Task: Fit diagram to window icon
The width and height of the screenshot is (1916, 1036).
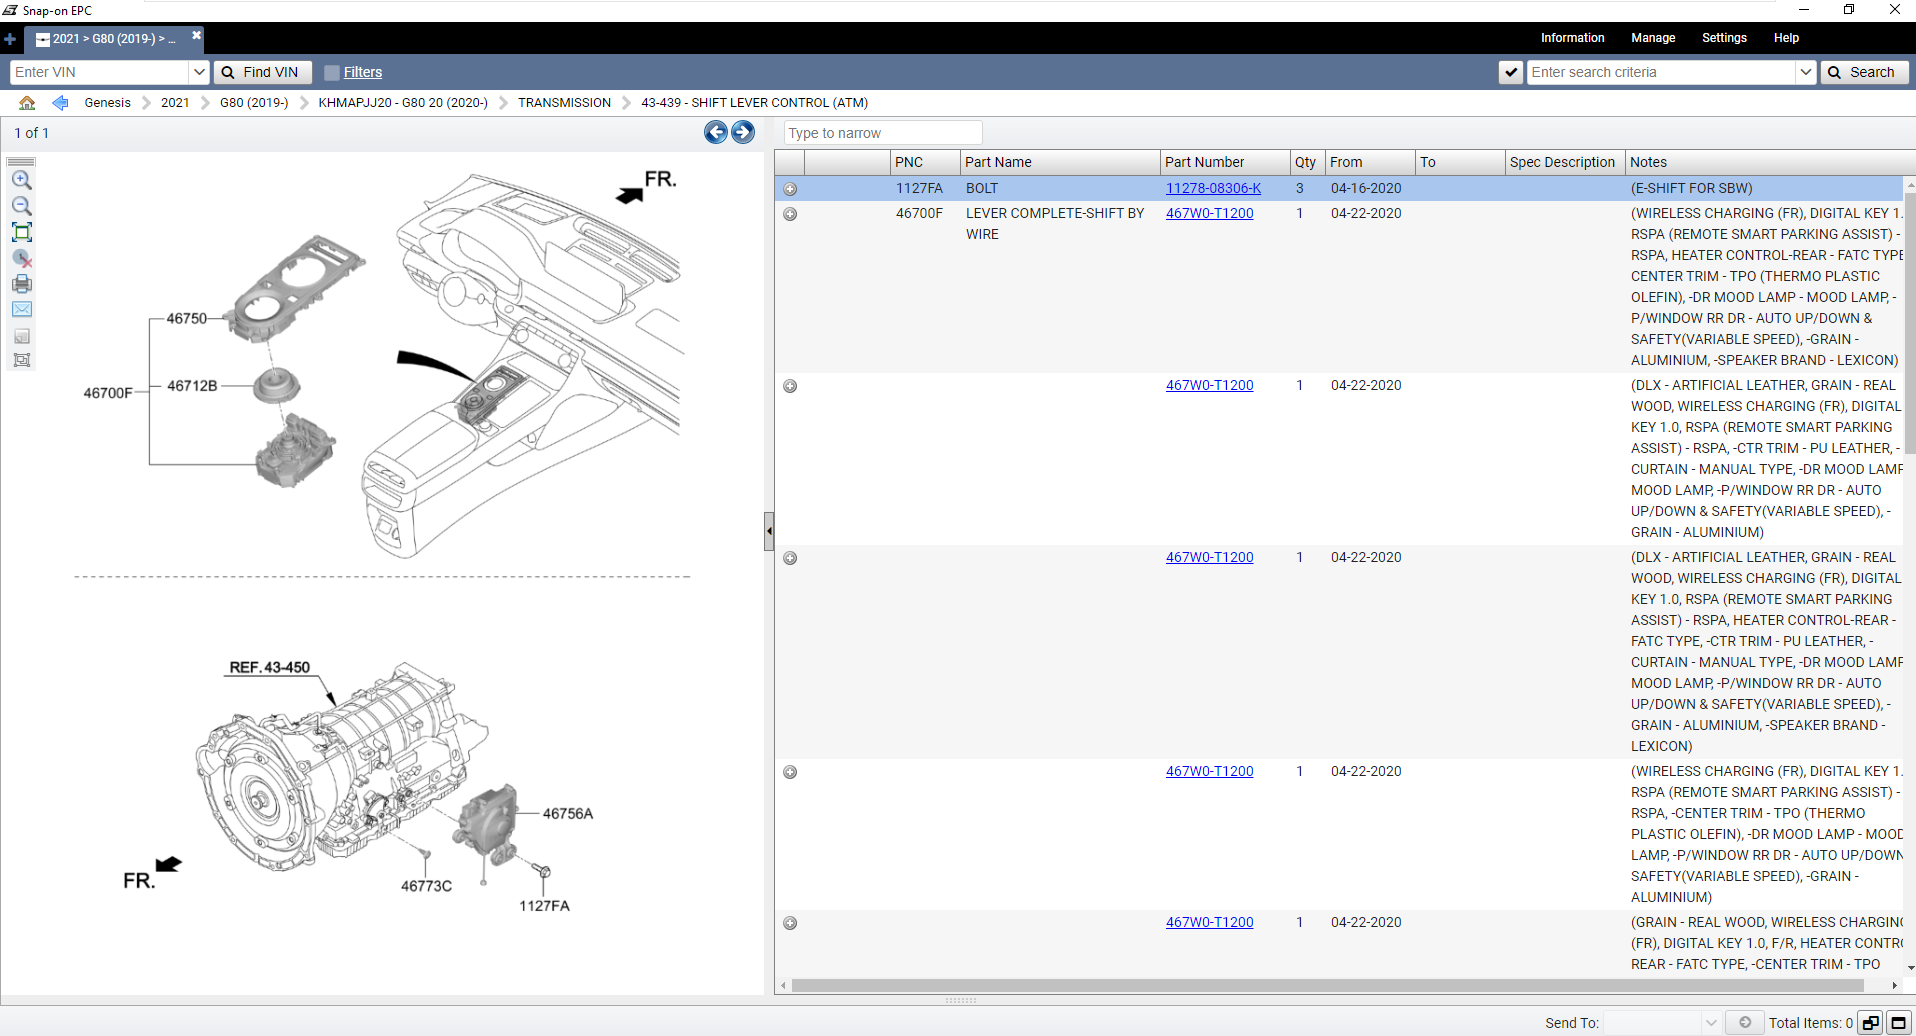Action: coord(21,232)
